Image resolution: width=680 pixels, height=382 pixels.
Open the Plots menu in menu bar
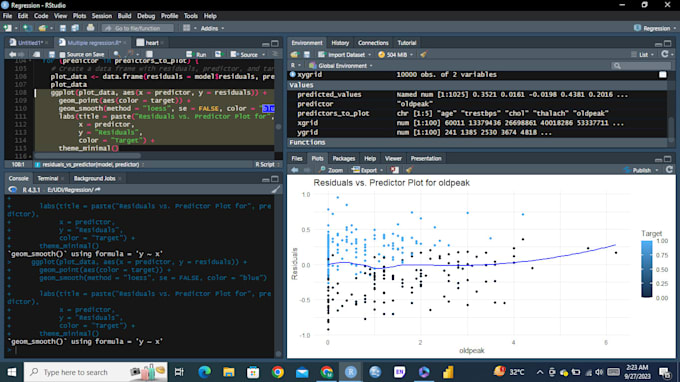pos(79,16)
